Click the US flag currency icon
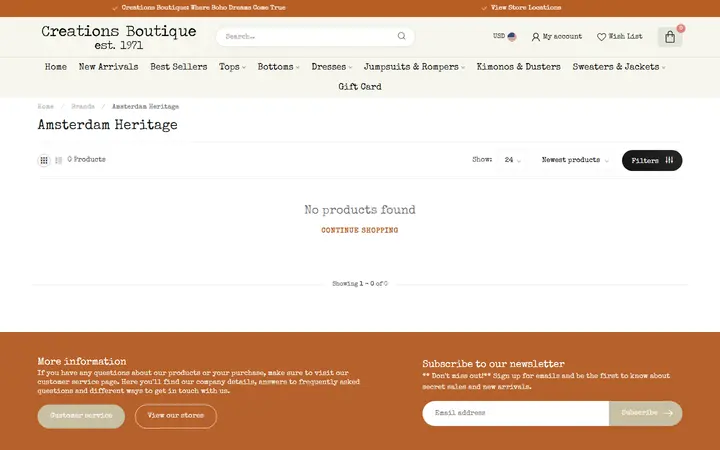Image resolution: width=720 pixels, height=450 pixels. 512,37
